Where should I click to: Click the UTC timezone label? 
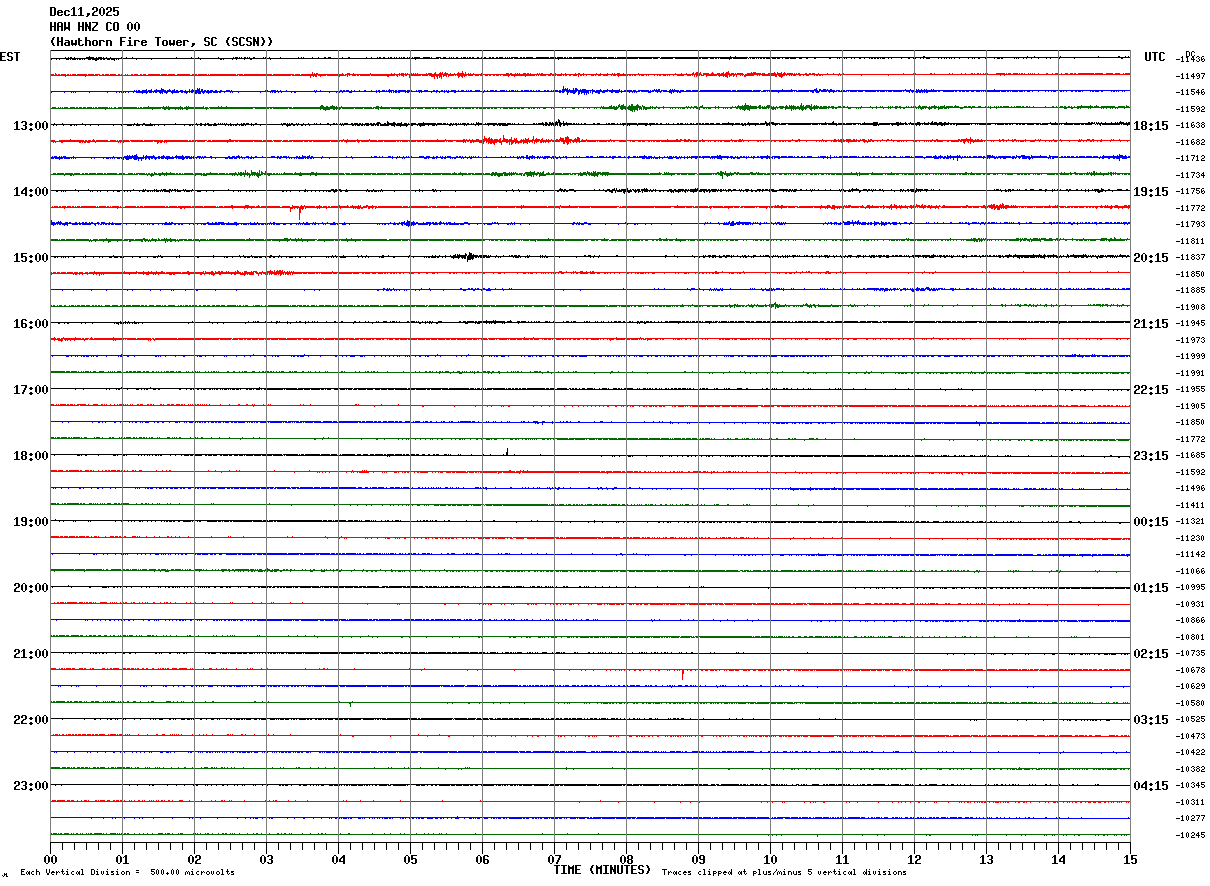click(x=1155, y=57)
